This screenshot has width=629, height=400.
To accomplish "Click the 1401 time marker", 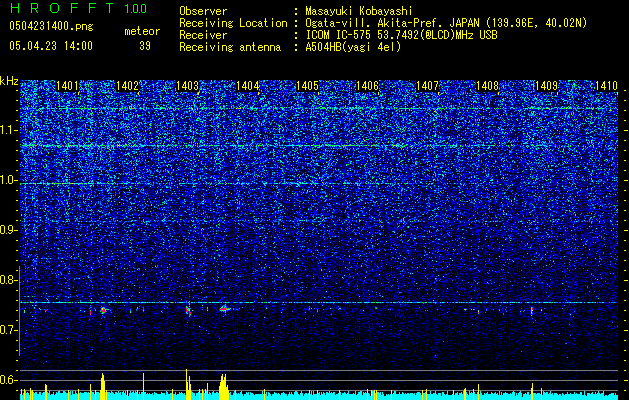I will [67, 85].
